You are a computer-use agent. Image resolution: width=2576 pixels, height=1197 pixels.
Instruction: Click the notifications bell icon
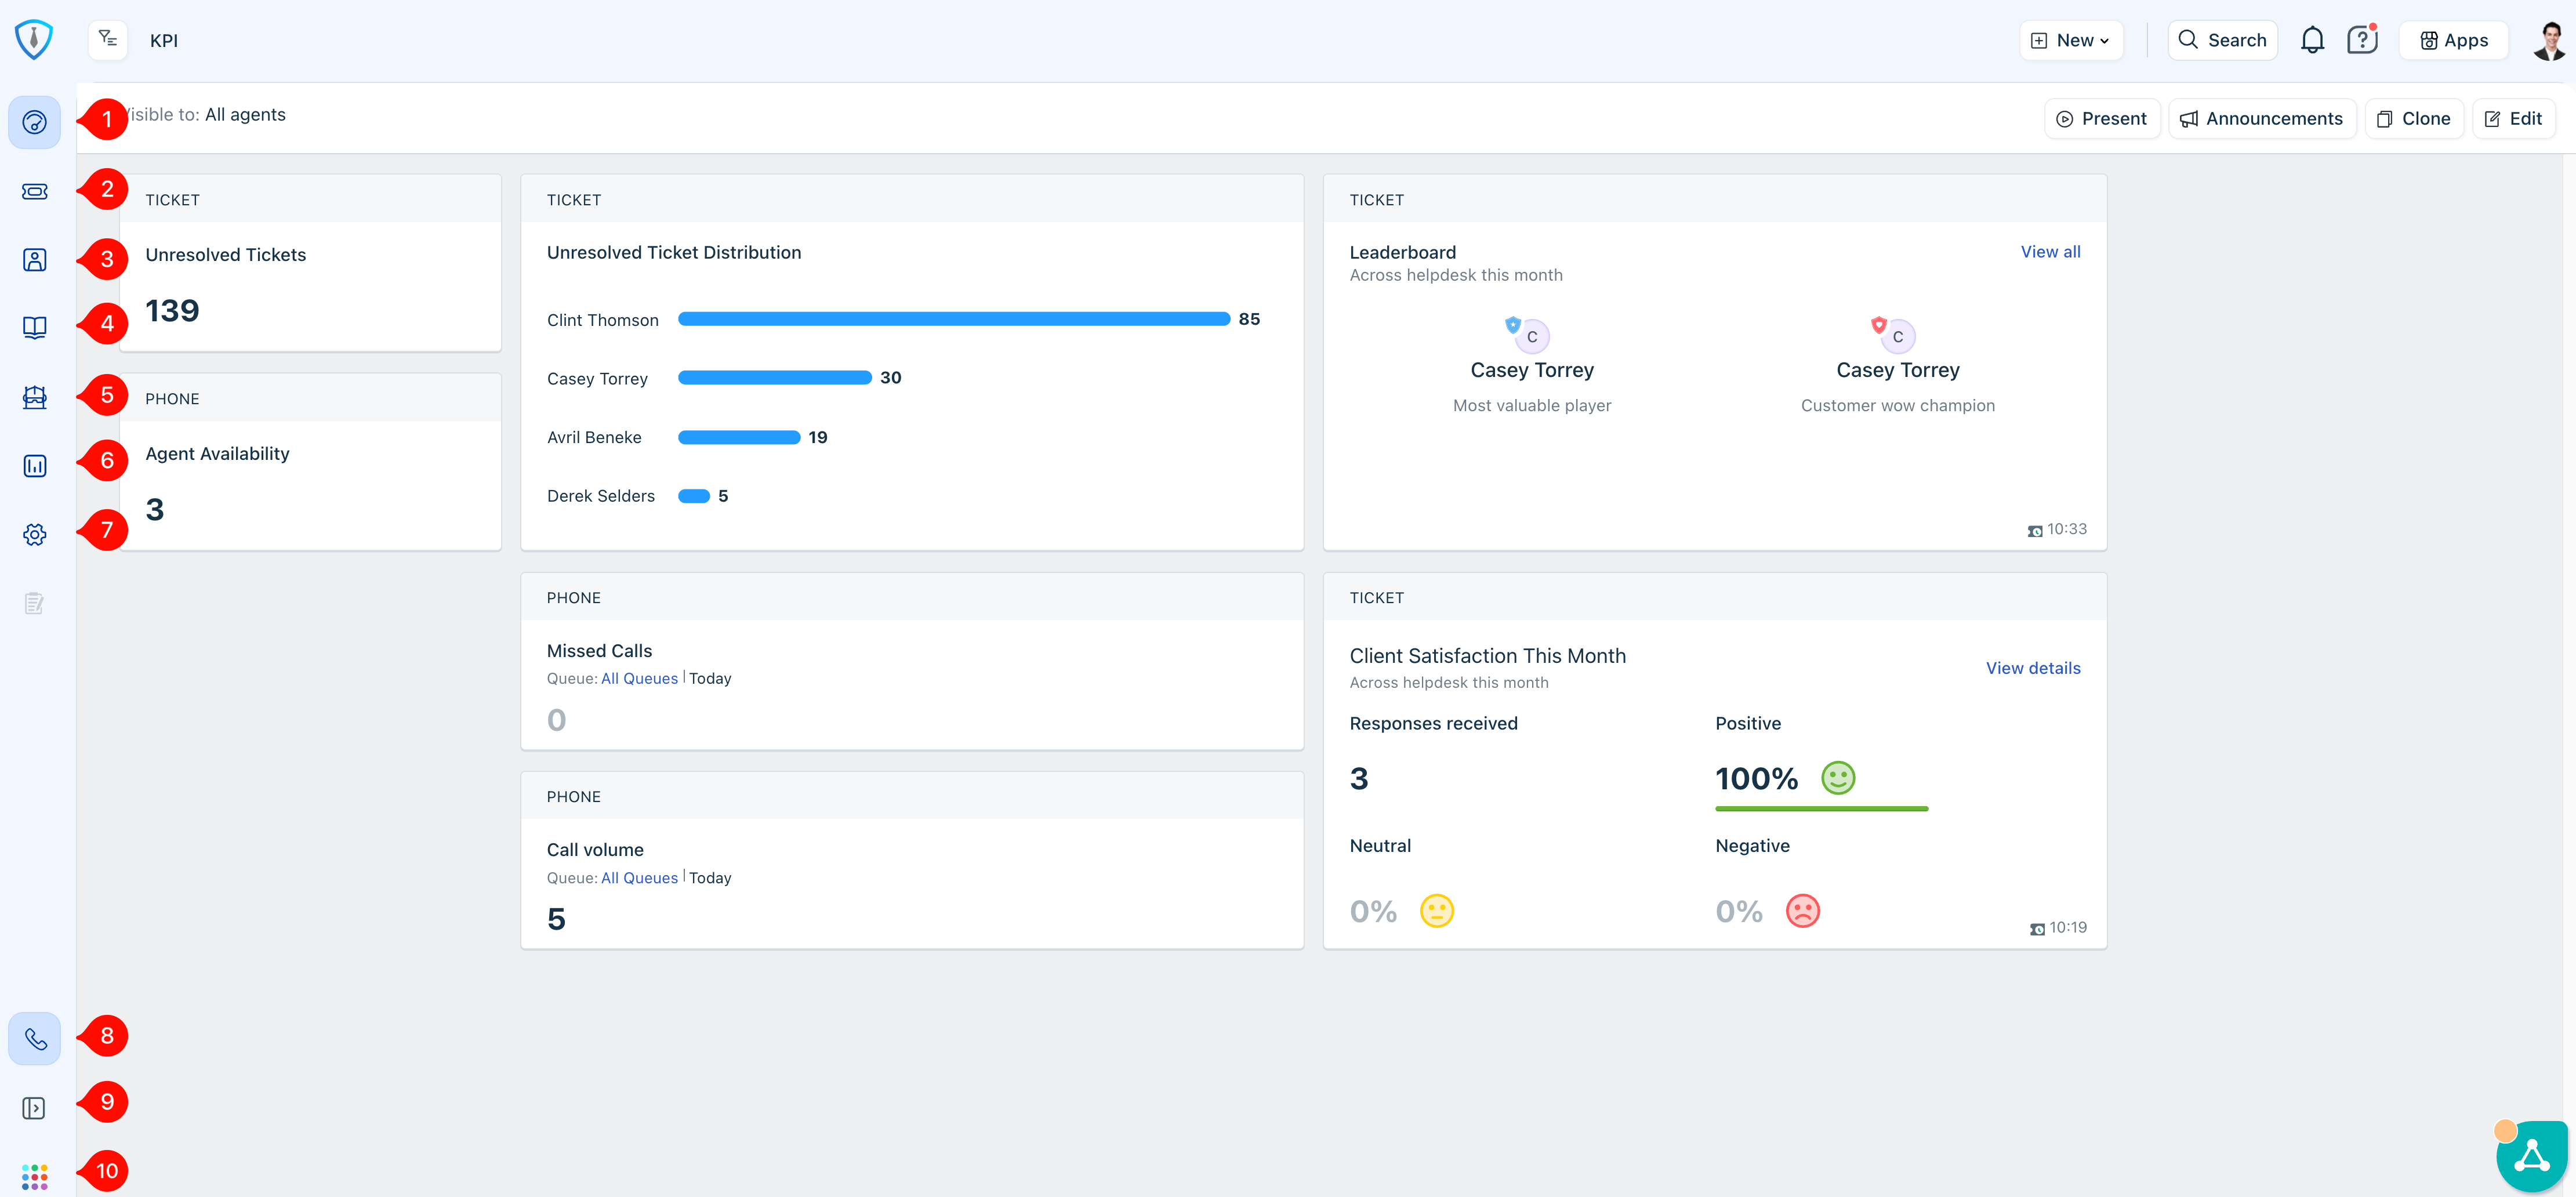click(2311, 40)
